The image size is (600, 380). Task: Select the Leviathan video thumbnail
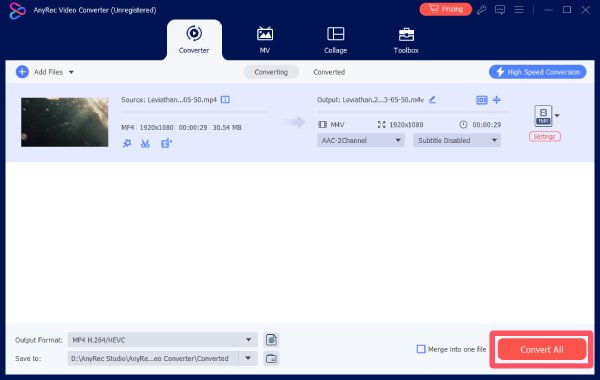pos(65,122)
